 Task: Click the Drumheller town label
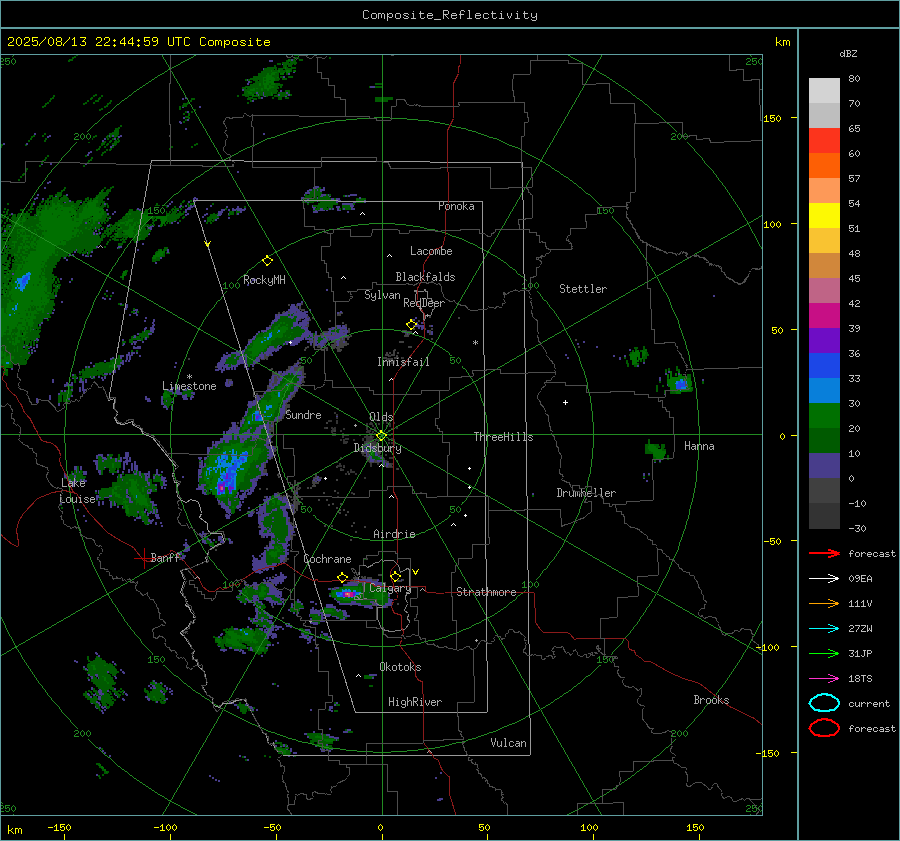586,493
